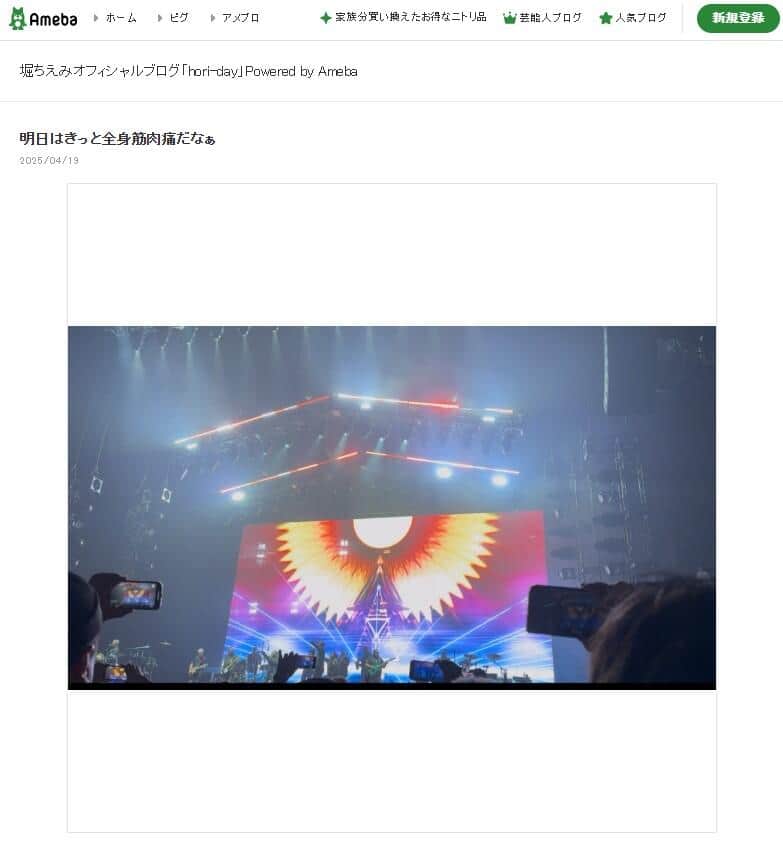Open the 芸能人ブログ link
Viewport: 783px width, 848px height.
(550, 17)
